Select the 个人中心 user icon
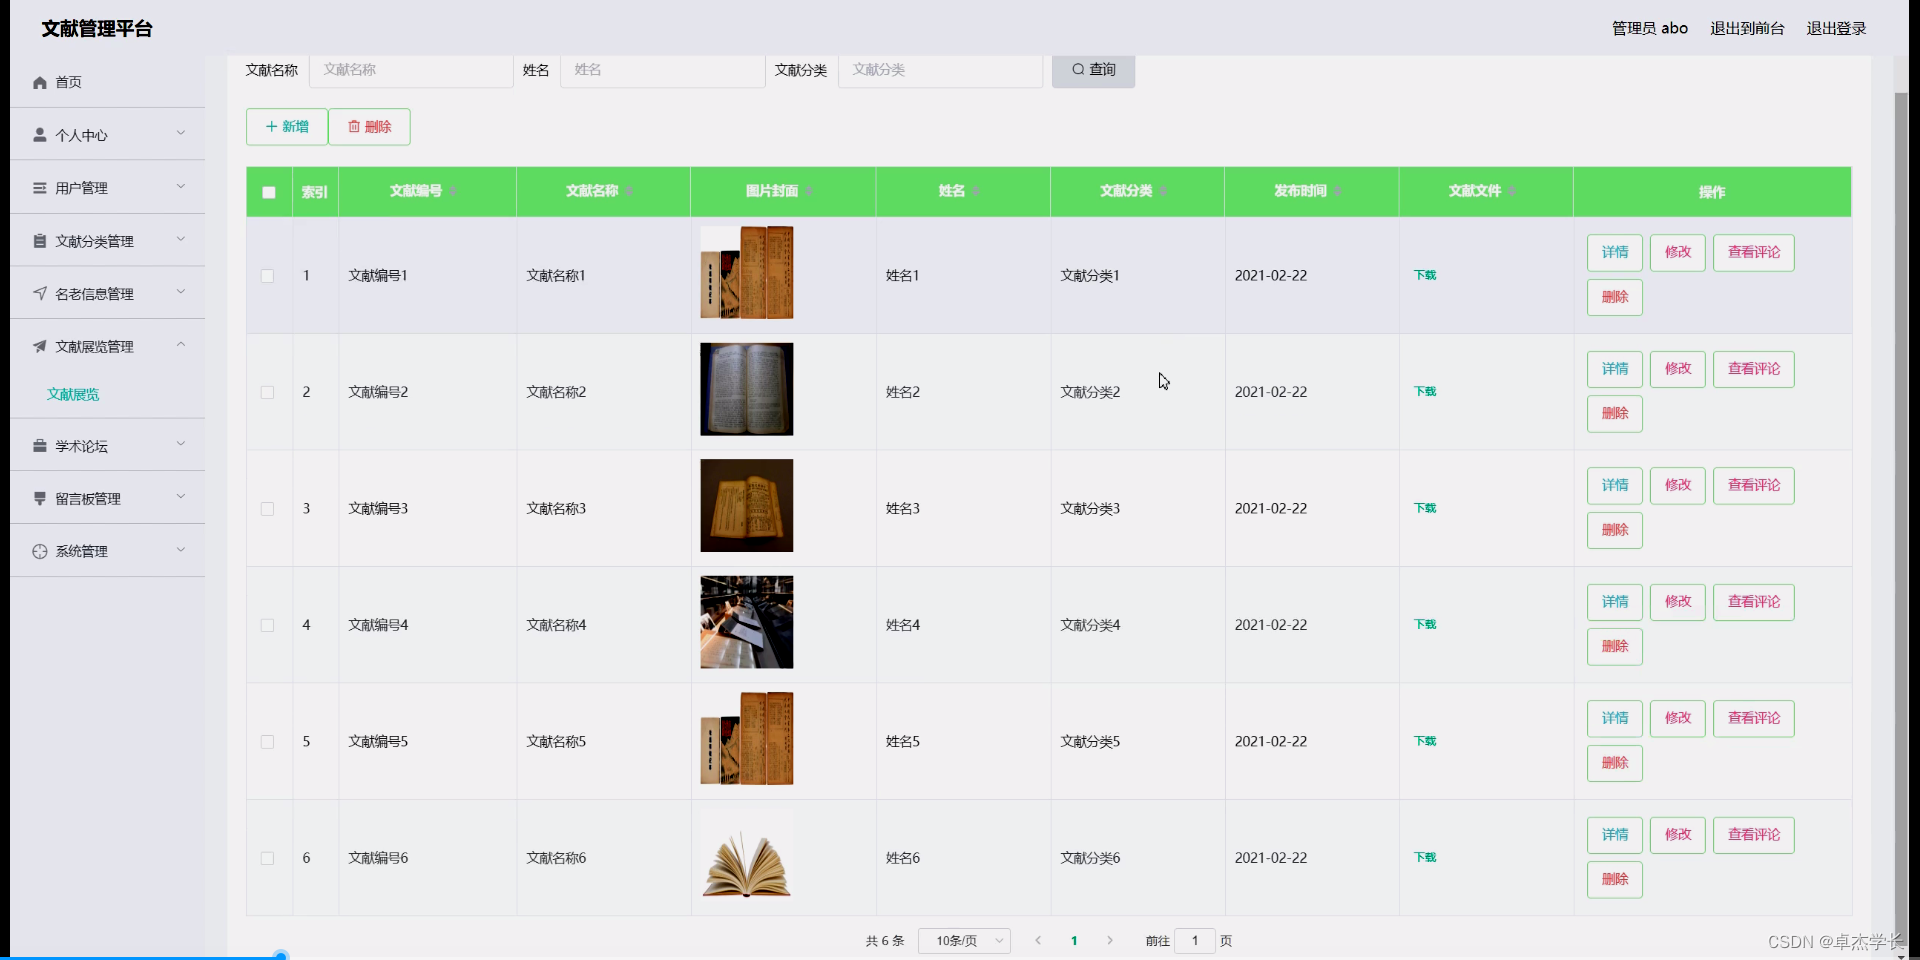The height and width of the screenshot is (960, 1920). [x=40, y=134]
